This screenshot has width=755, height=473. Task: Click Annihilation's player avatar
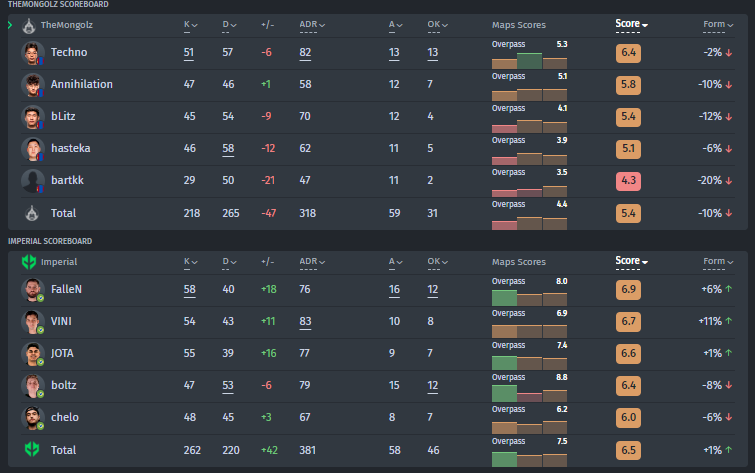[x=30, y=84]
